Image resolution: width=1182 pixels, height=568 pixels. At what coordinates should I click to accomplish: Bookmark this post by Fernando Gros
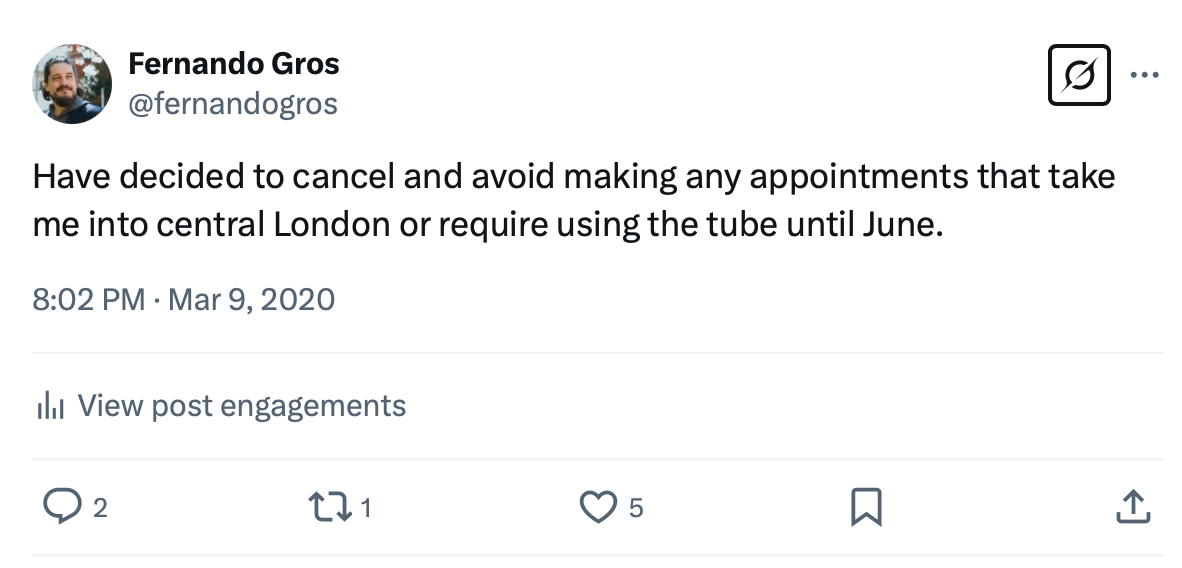pyautogui.click(x=865, y=507)
